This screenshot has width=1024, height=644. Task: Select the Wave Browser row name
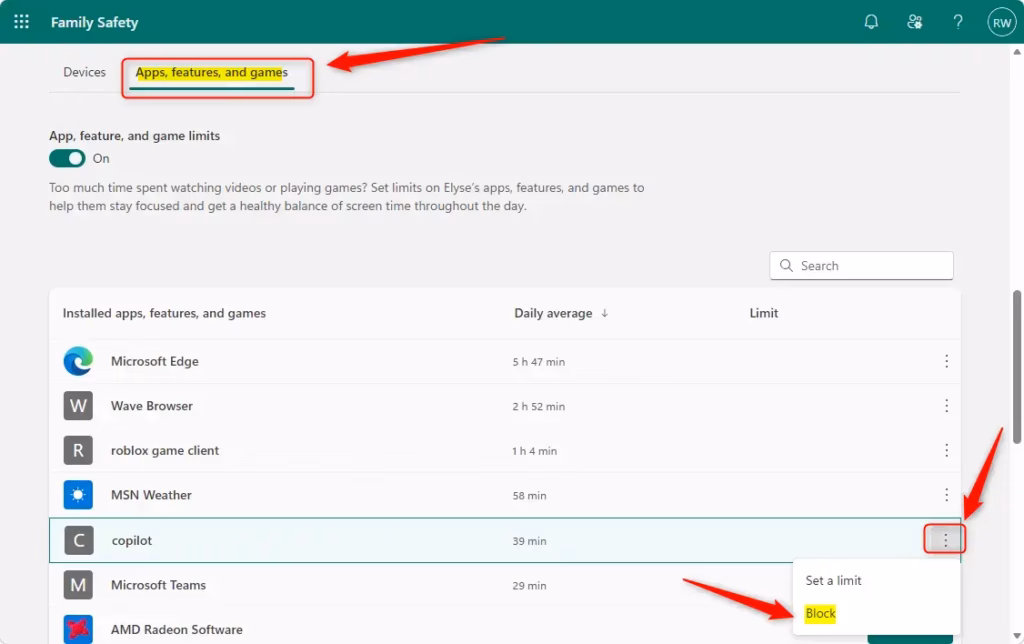point(152,406)
